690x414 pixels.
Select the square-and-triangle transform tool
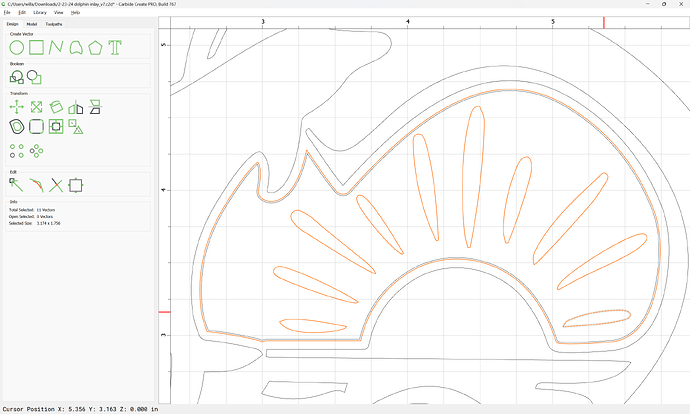coord(76,127)
